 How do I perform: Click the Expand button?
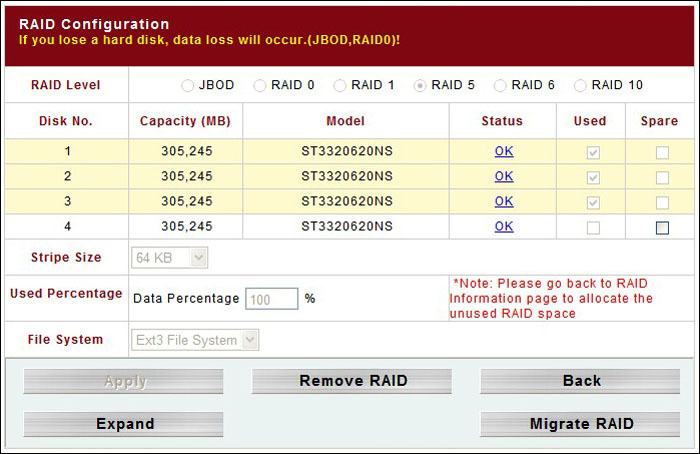pyautogui.click(x=123, y=424)
